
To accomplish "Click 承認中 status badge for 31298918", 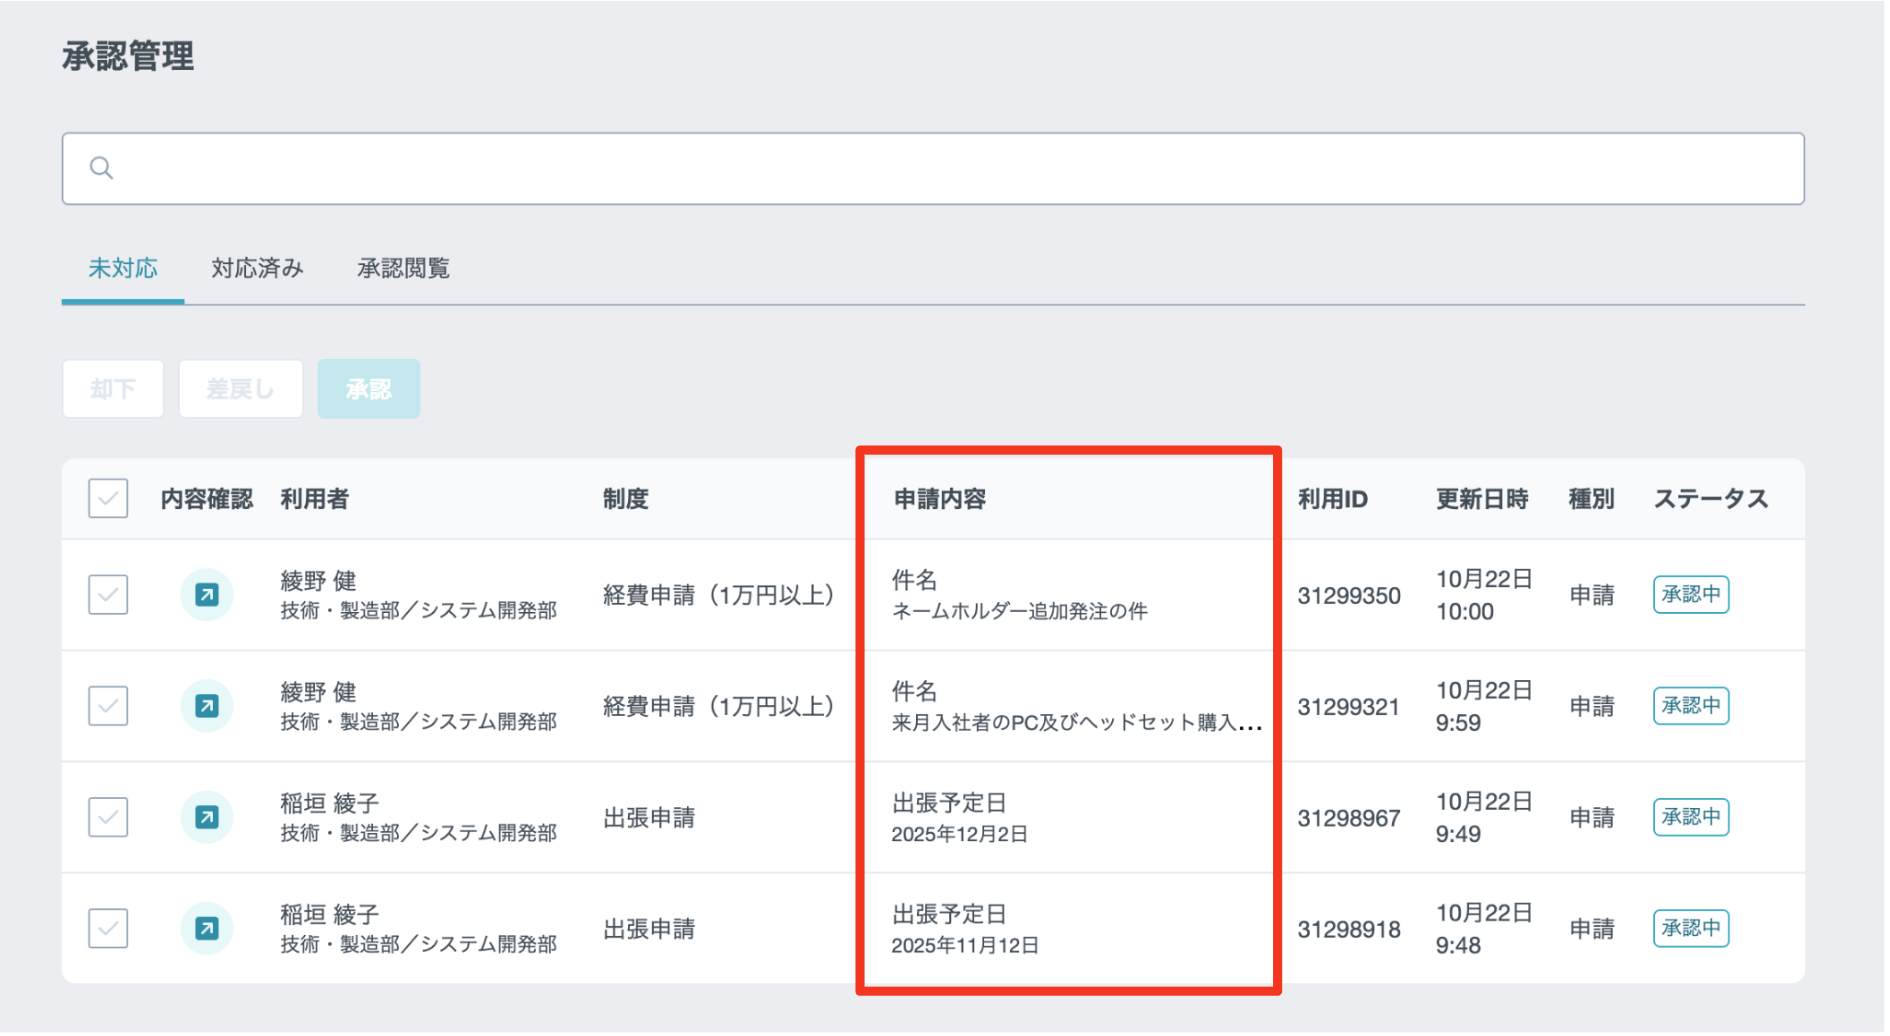I will click(x=1691, y=929).
